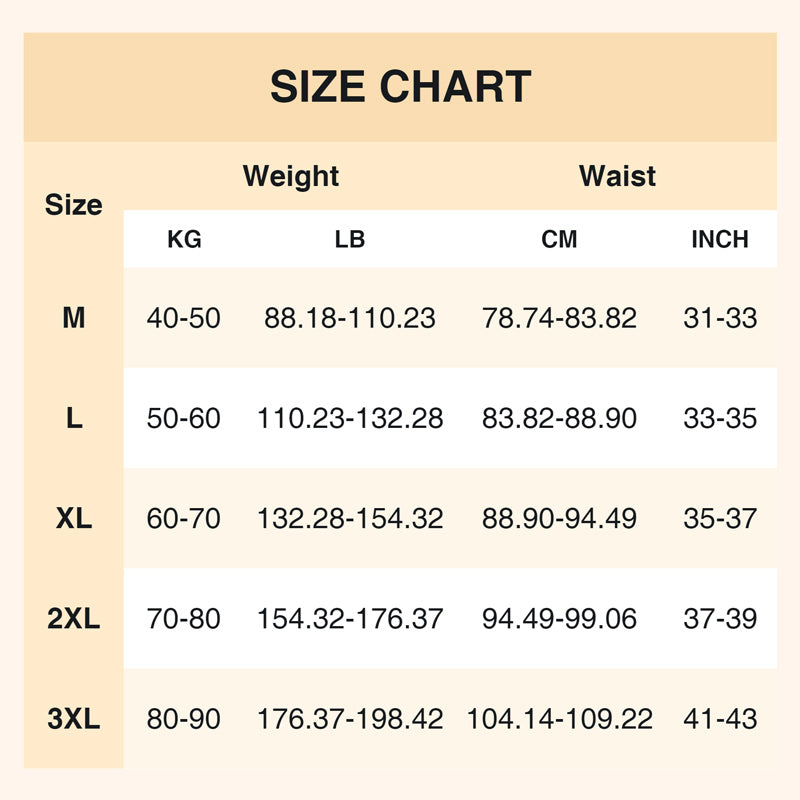The width and height of the screenshot is (800, 800).
Task: Click the LB sub-header
Action: click(350, 240)
